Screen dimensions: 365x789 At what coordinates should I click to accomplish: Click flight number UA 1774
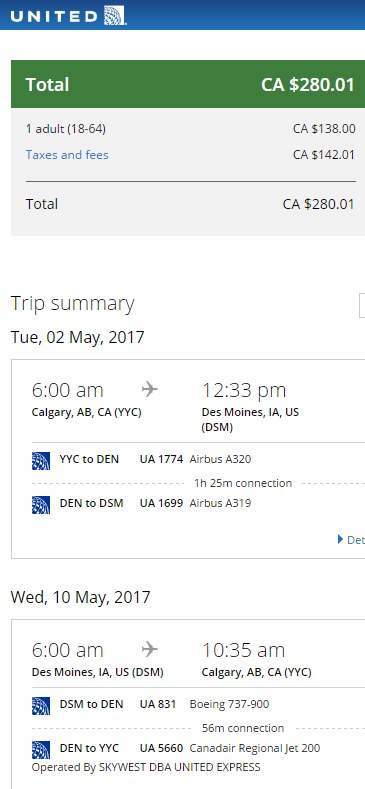click(161, 459)
